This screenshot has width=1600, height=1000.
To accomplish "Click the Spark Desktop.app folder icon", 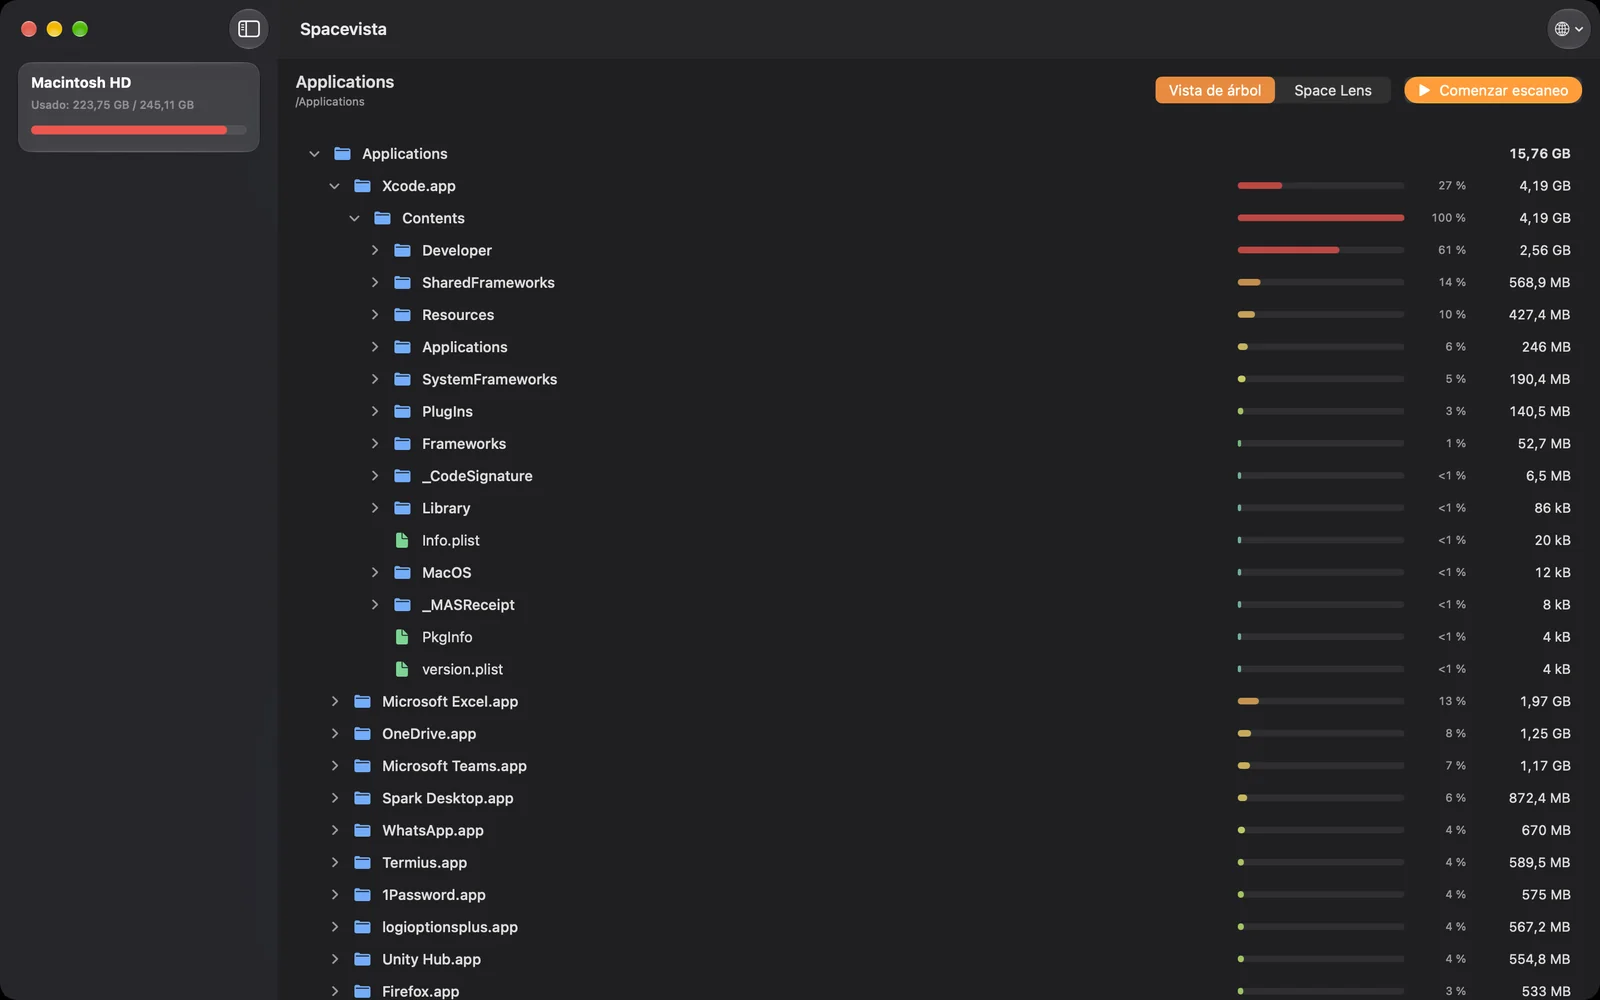I will coord(362,798).
